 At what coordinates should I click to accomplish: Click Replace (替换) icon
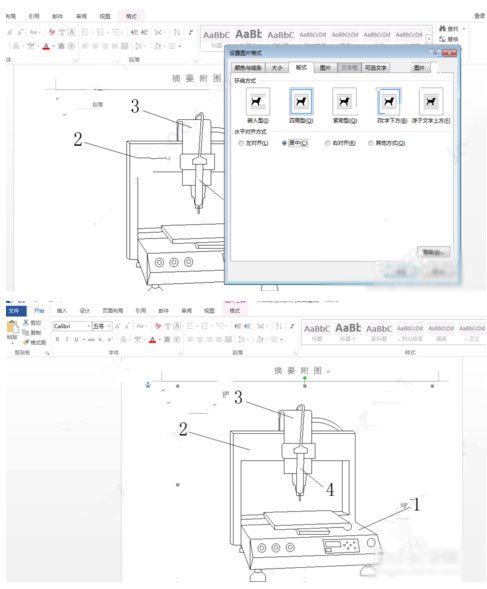point(443,39)
